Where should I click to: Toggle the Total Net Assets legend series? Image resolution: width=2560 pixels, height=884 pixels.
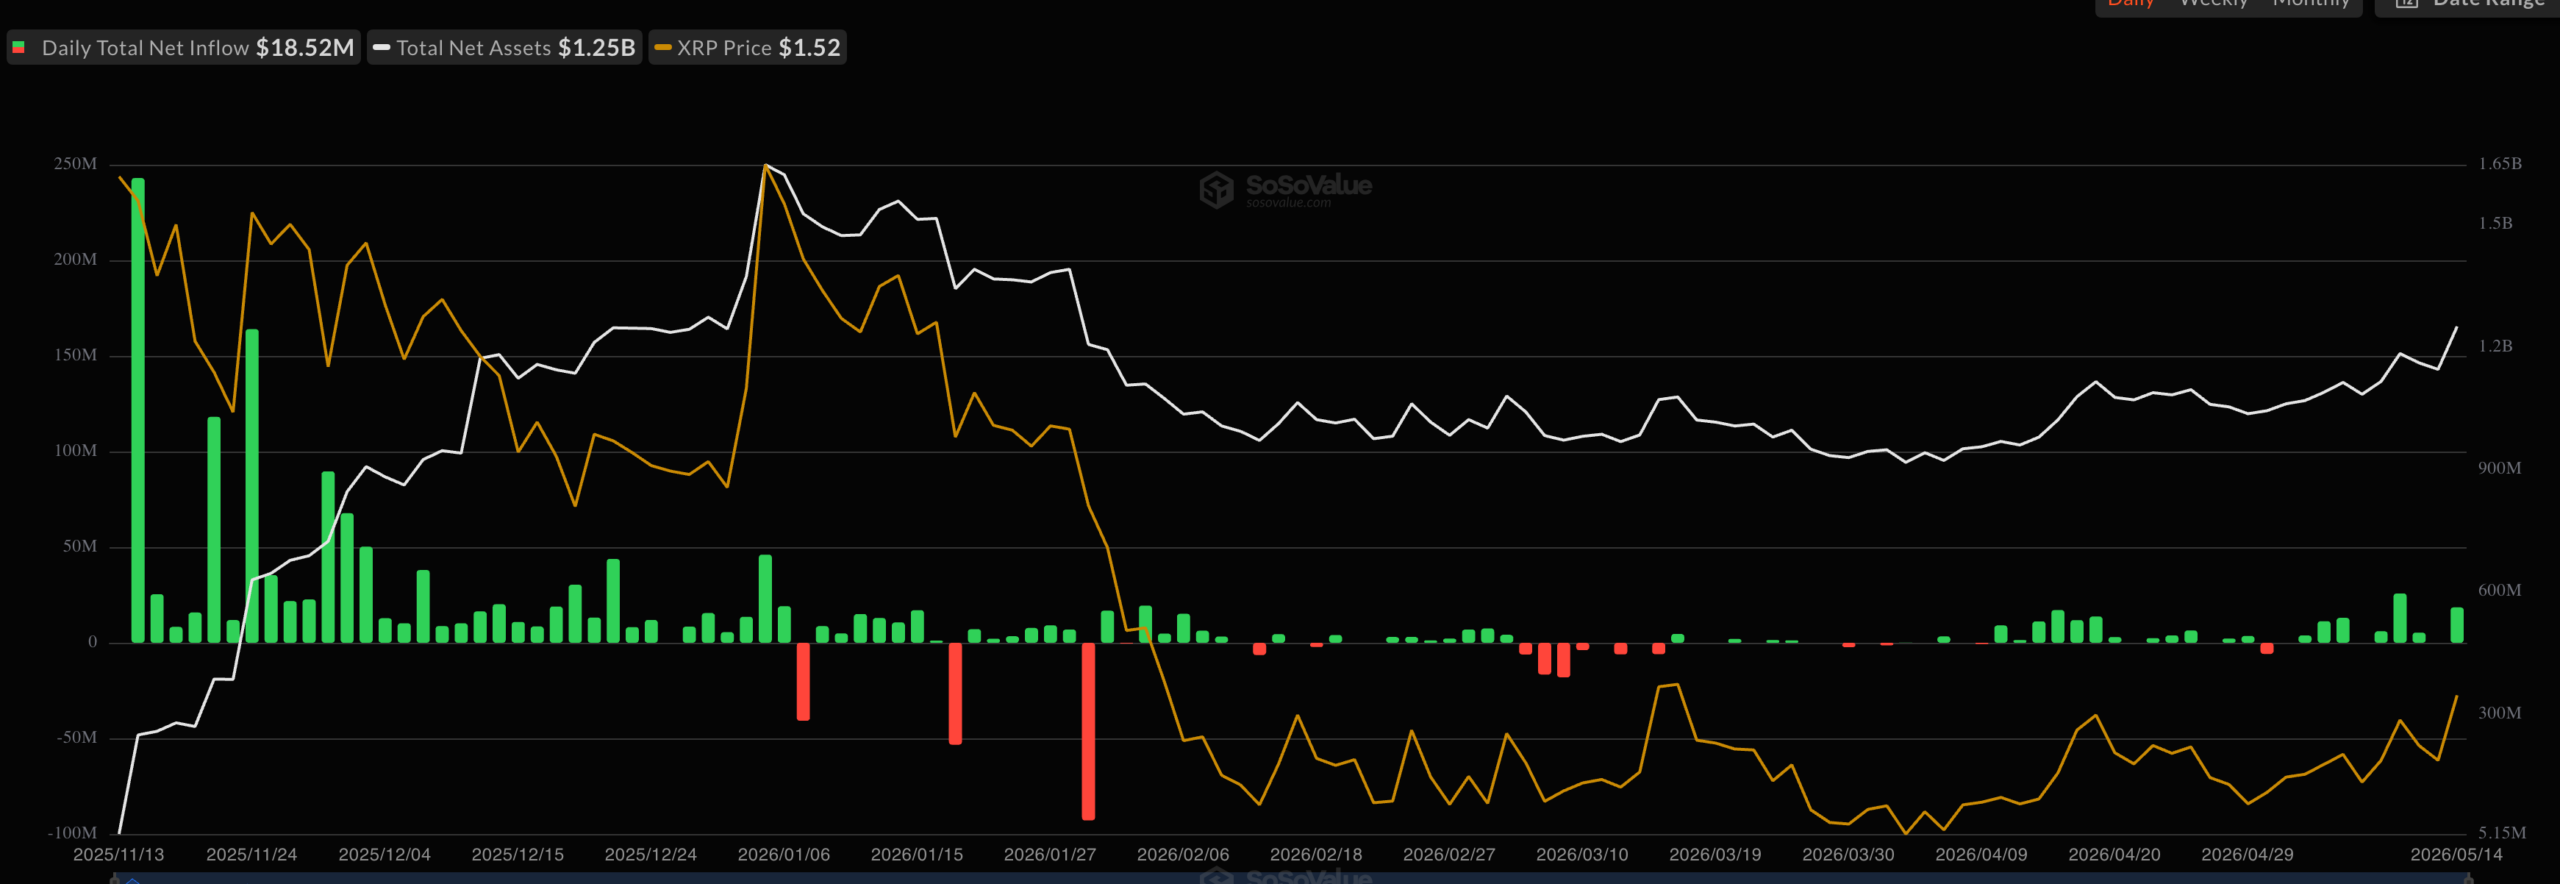[504, 48]
